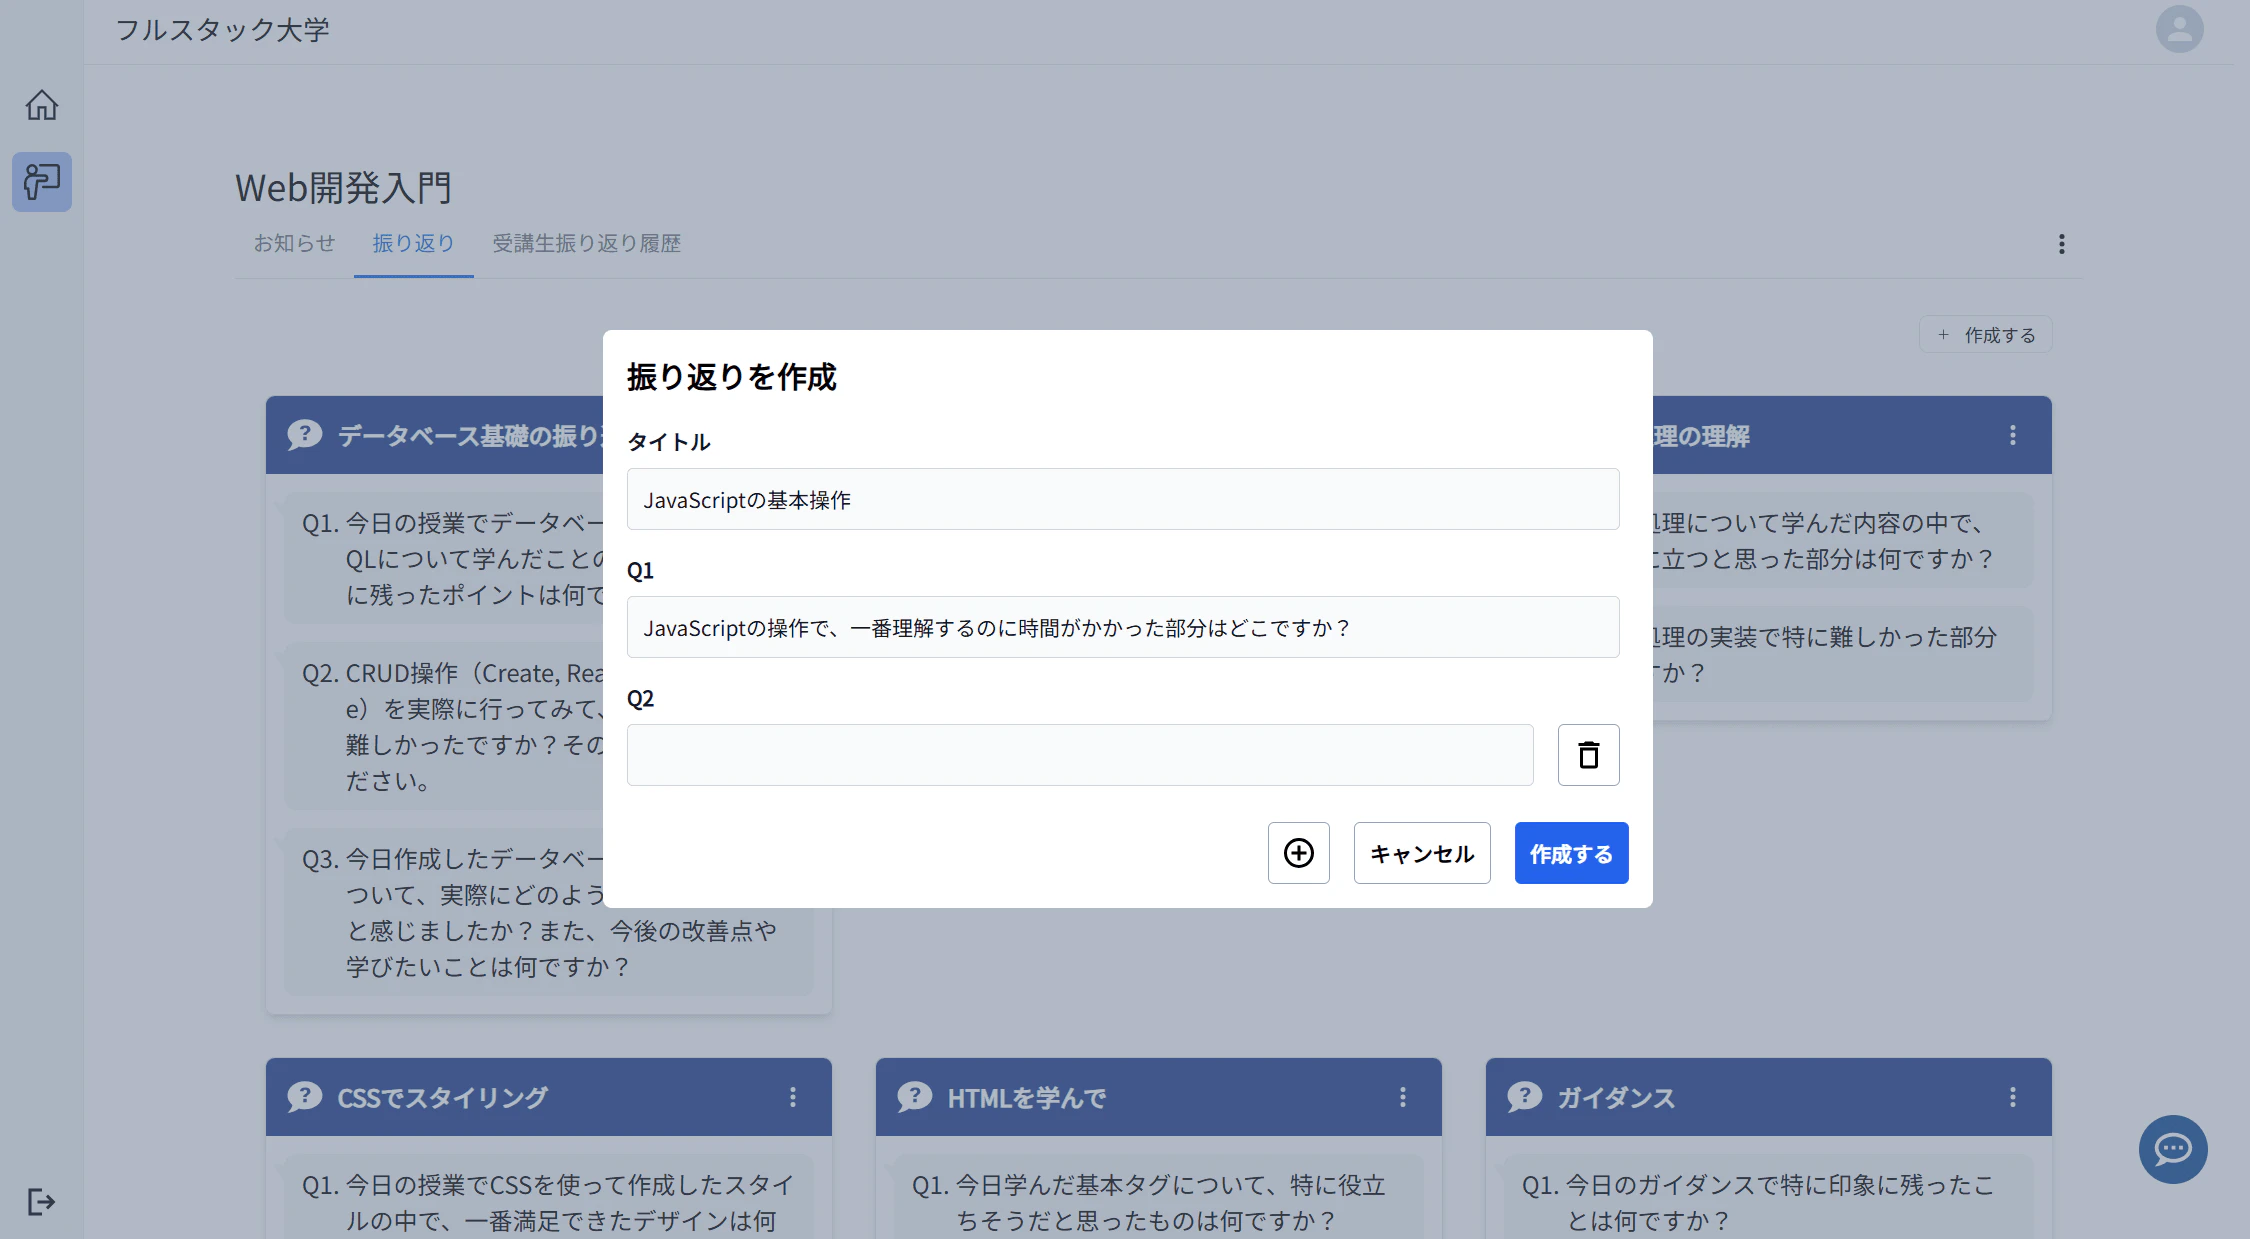This screenshot has height=1239, width=2250.
Task: Focus the タイトル input field
Action: point(1122,499)
